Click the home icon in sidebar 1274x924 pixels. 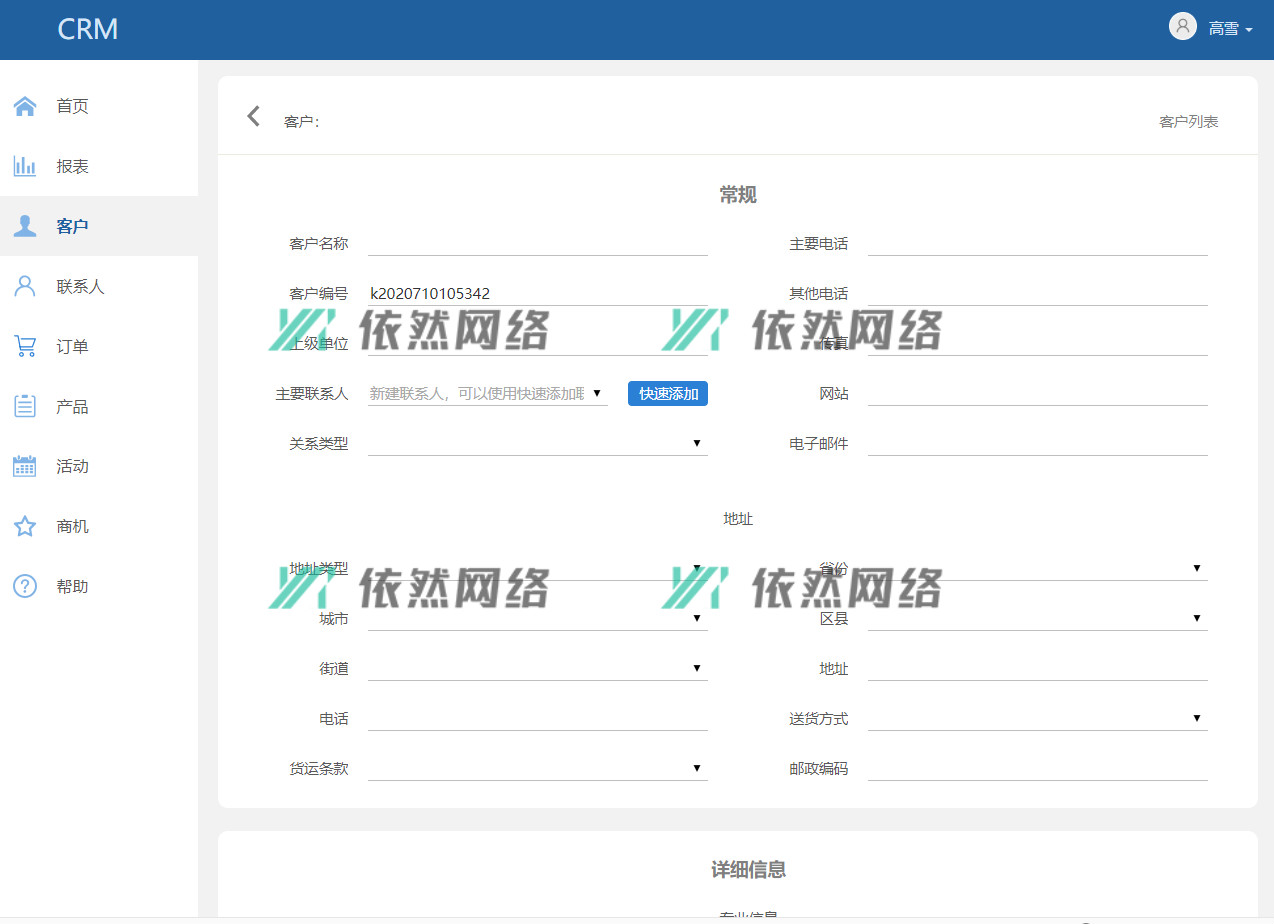coord(25,106)
